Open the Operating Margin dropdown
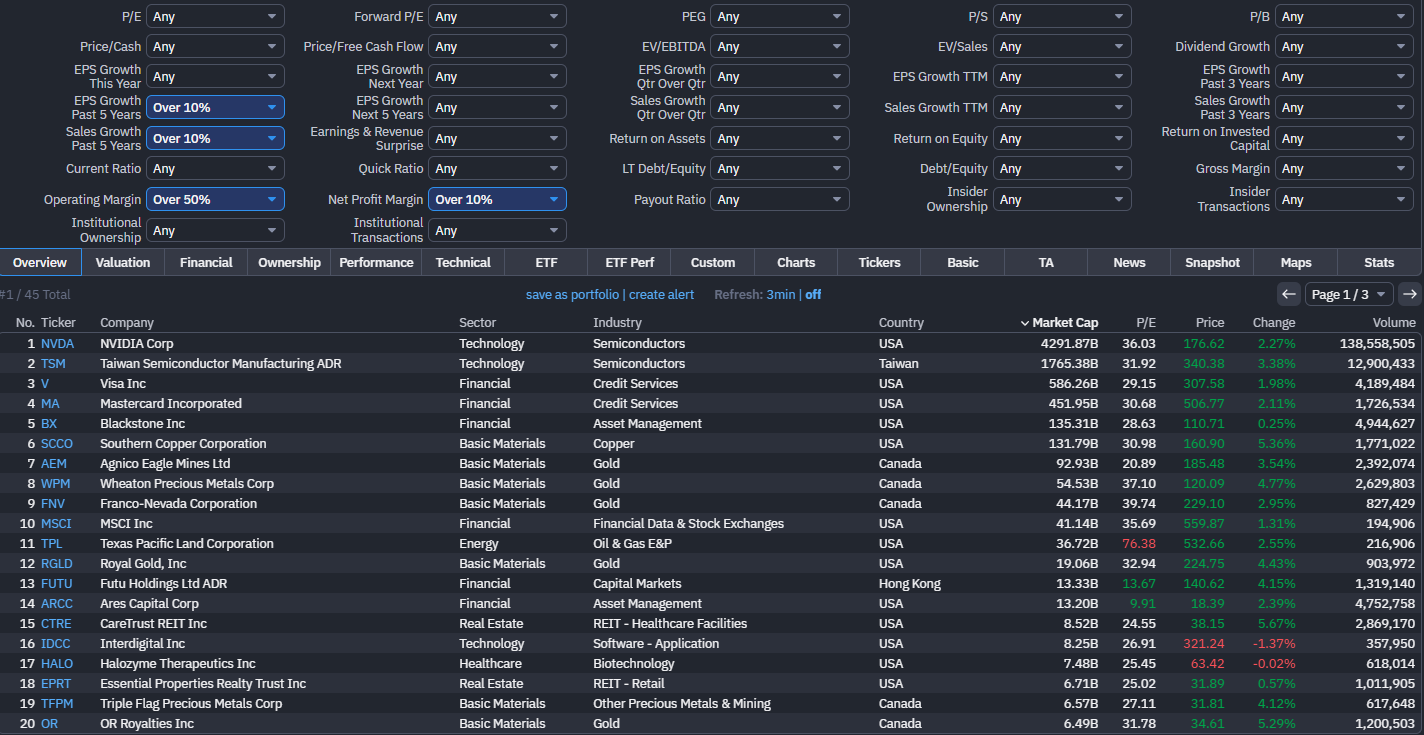1424x735 pixels. click(x=215, y=200)
